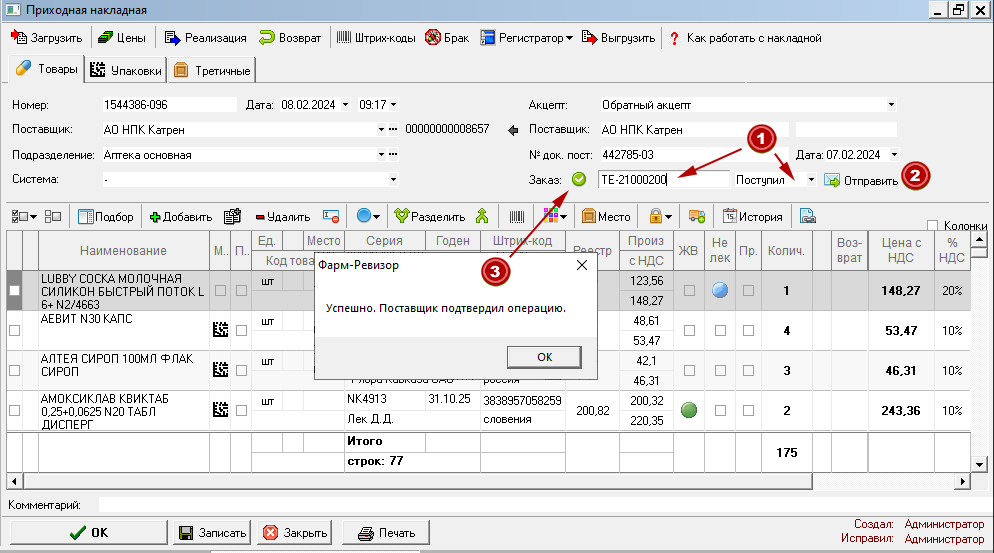The height and width of the screenshot is (553, 994).
Task: Toggle the ЖВ checkbox in the LUBBY row
Action: coord(689,290)
